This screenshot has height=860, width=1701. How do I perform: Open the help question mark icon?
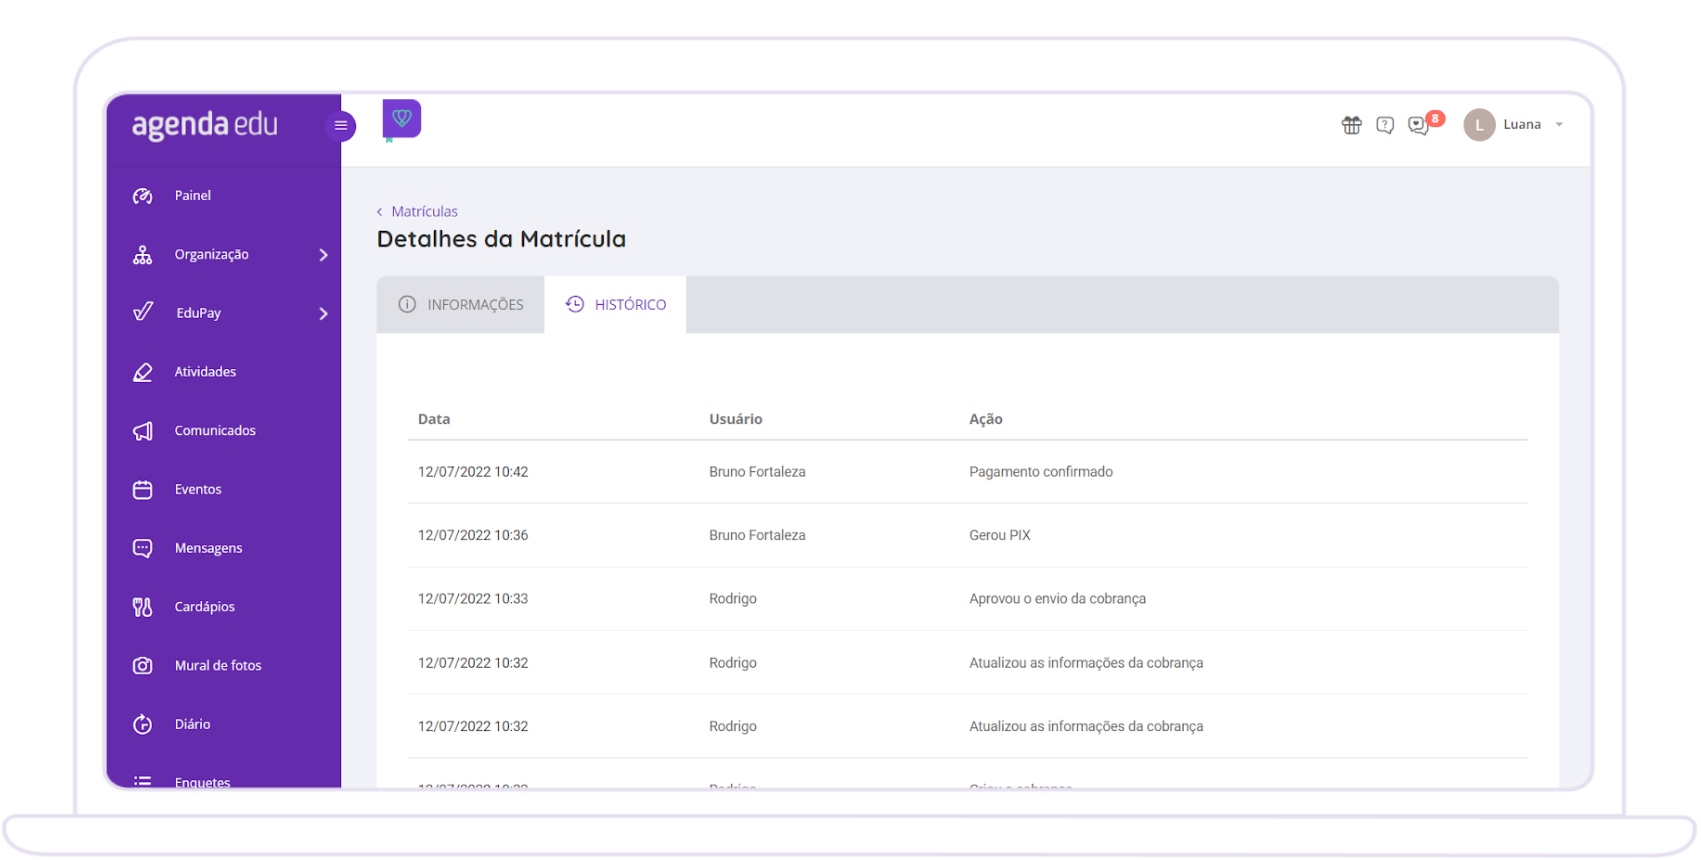coord(1385,125)
